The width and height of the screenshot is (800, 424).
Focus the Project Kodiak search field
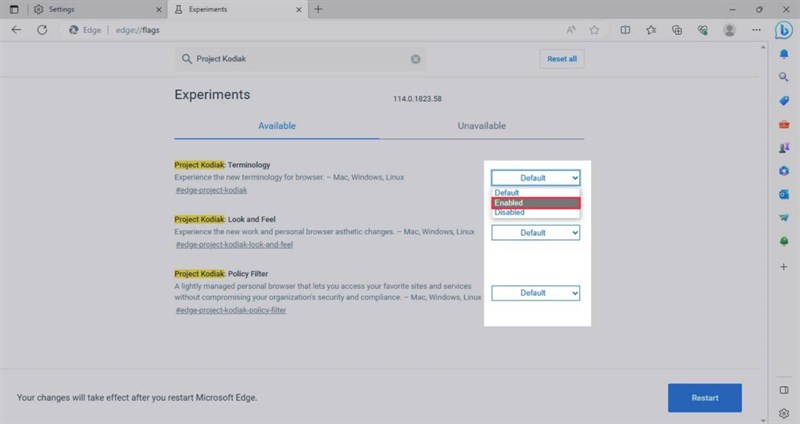click(300, 59)
